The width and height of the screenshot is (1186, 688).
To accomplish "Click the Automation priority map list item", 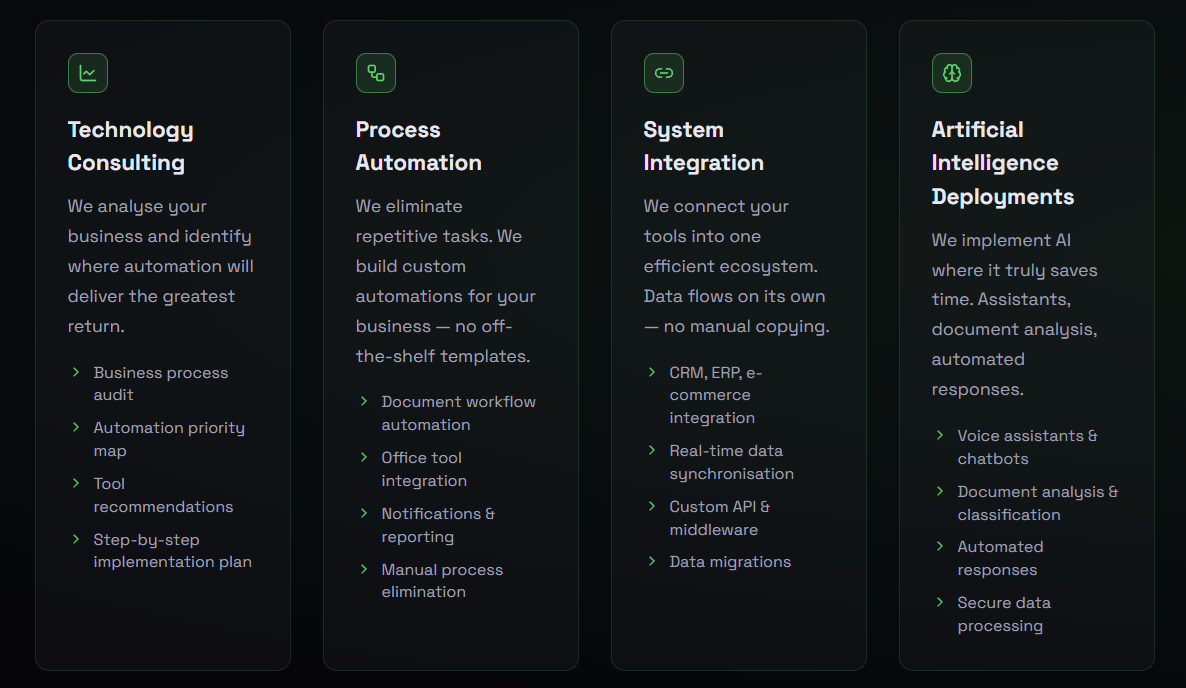I will pos(169,439).
